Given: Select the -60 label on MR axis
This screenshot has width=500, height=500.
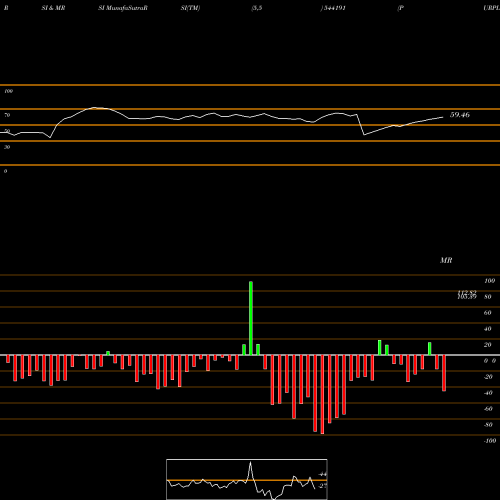Looking at the screenshot, I should [x=488, y=409].
